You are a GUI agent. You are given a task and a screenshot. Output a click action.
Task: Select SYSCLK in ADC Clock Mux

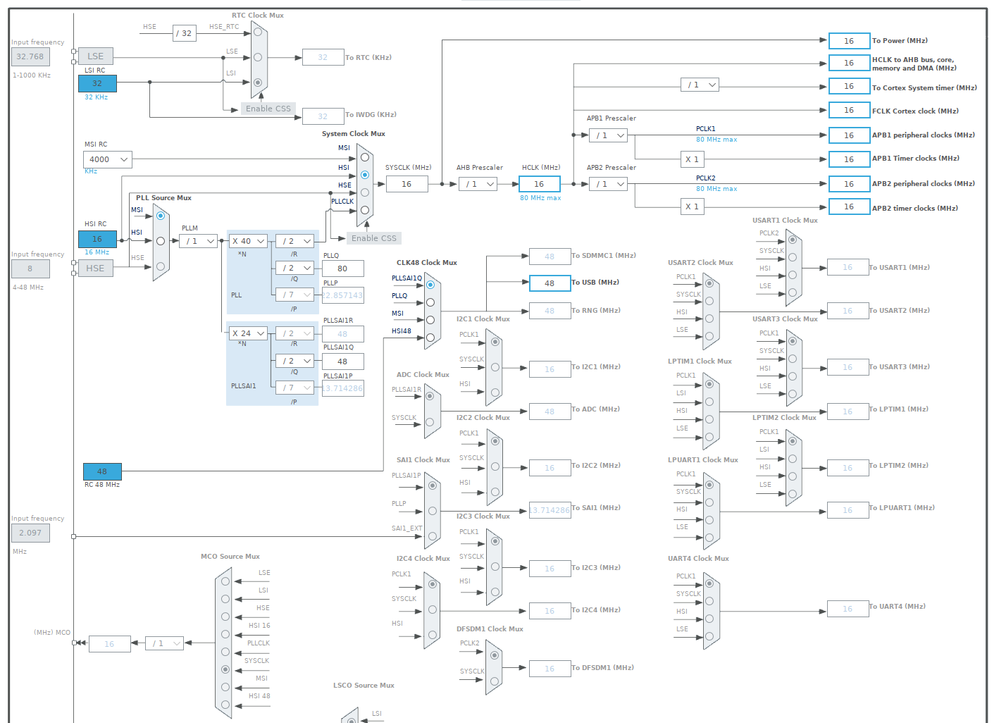[430, 422]
